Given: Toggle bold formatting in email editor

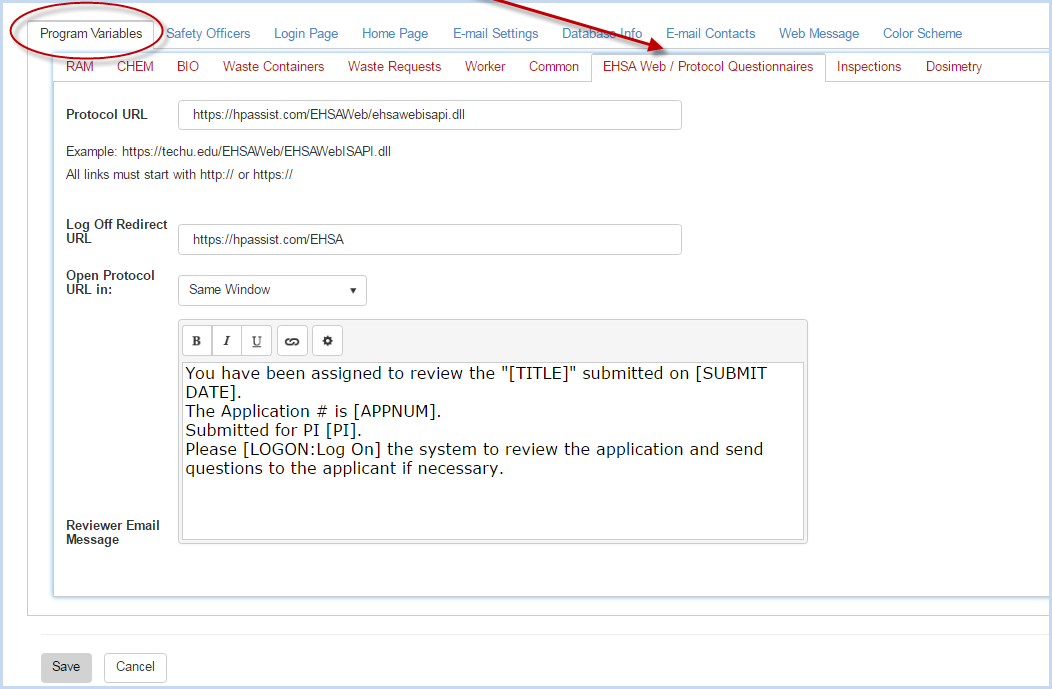Looking at the screenshot, I should pyautogui.click(x=197, y=341).
